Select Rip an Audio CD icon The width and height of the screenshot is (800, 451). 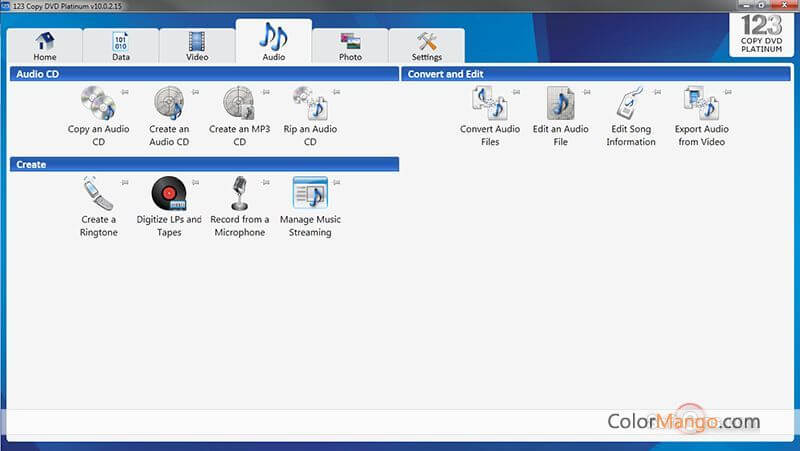(308, 103)
